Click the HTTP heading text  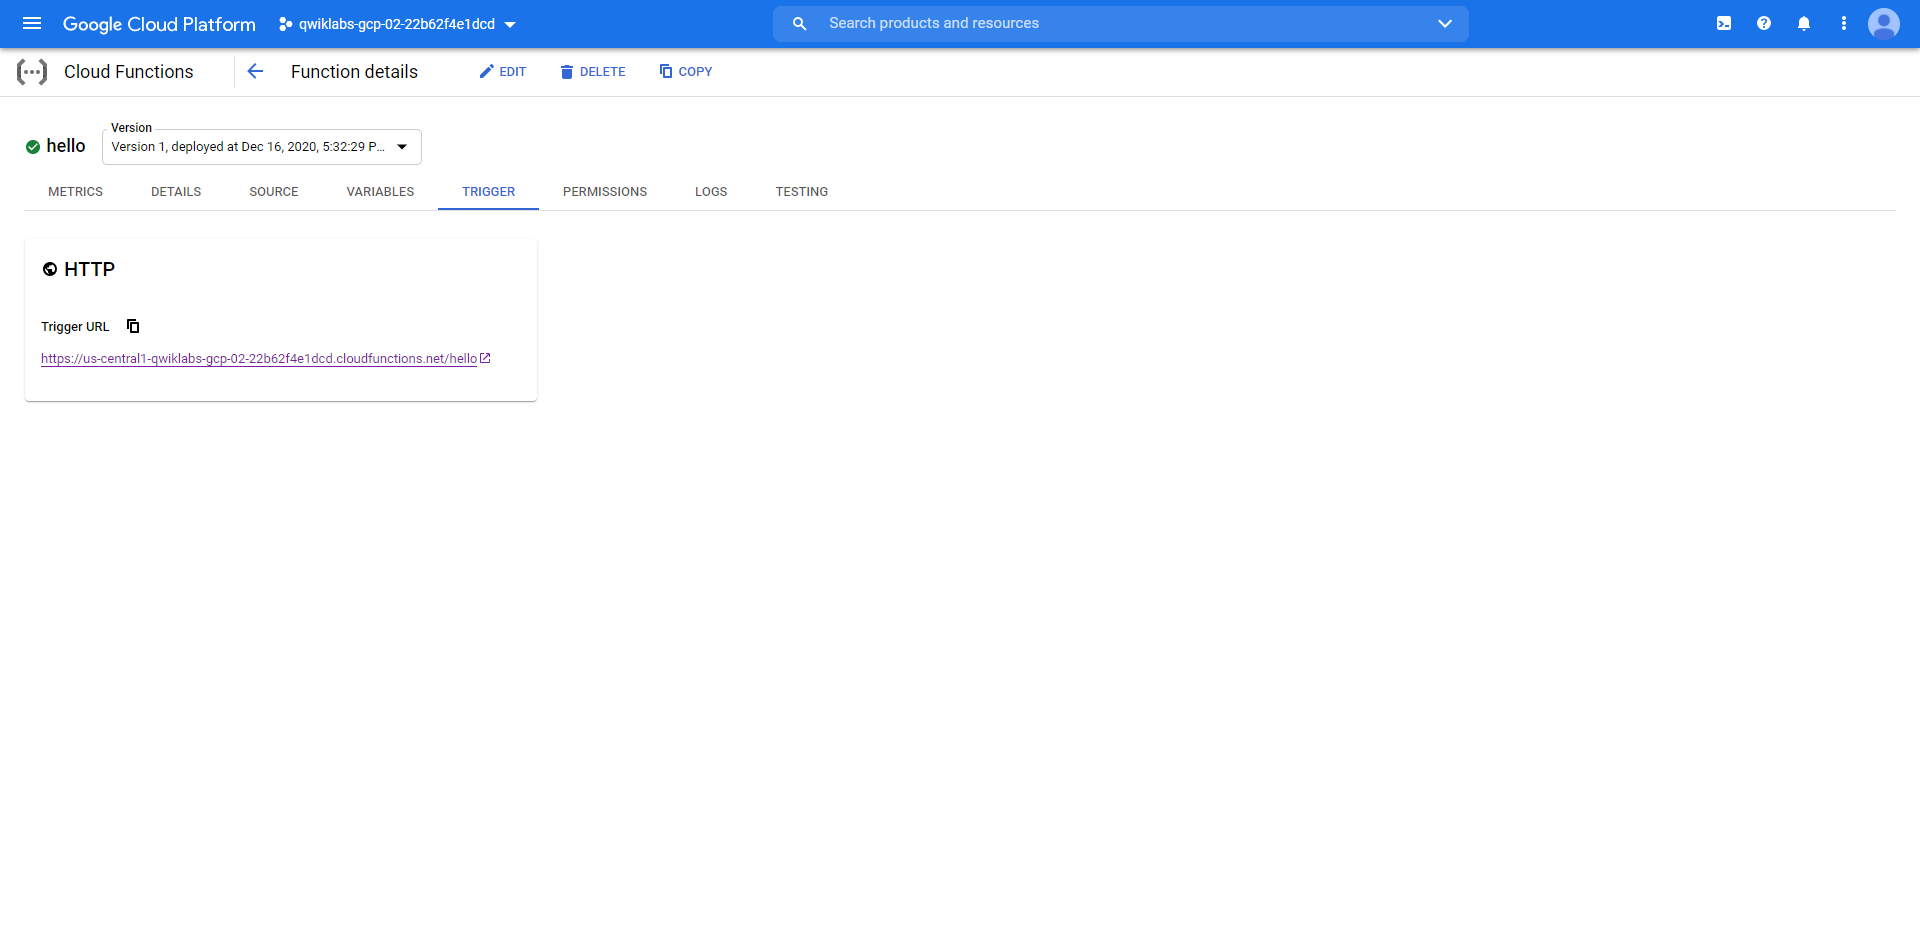(x=90, y=269)
